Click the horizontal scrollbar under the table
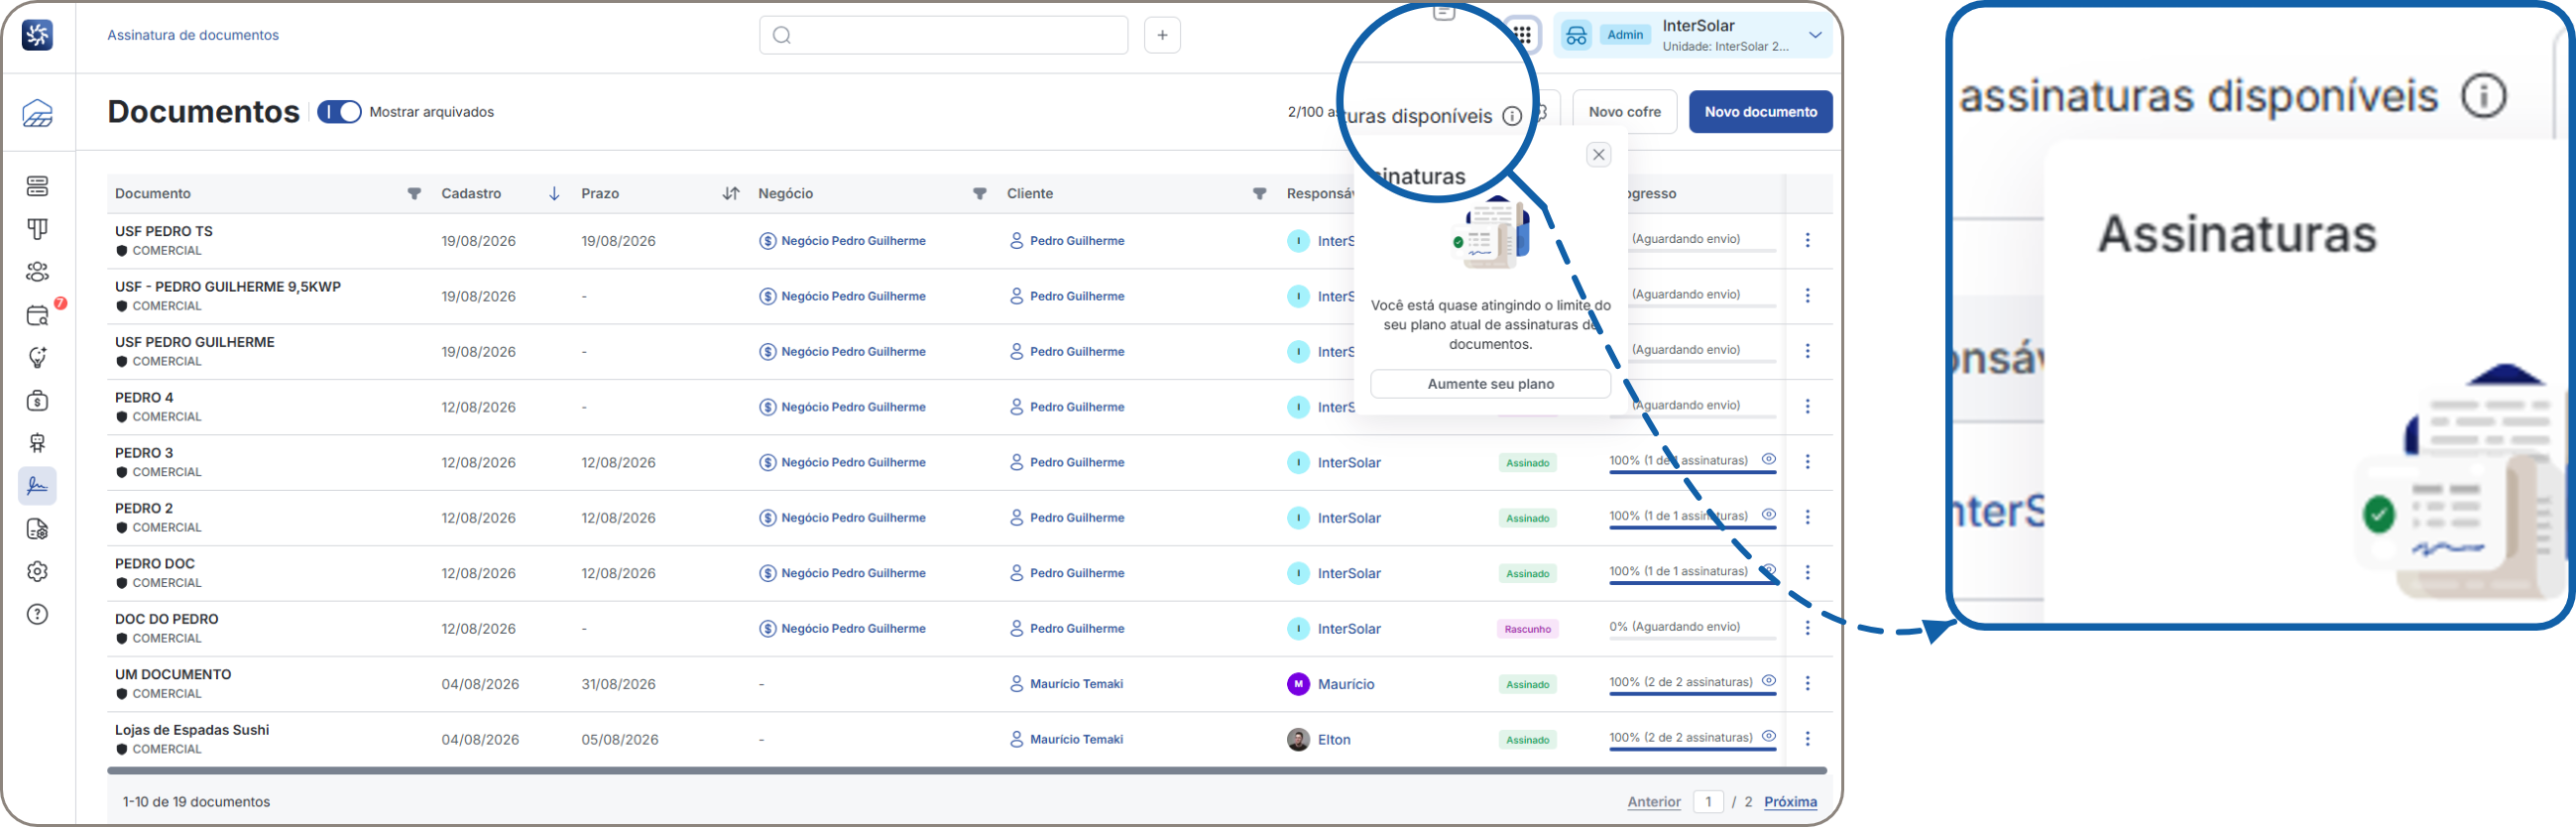The width and height of the screenshot is (2576, 827). pyautogui.click(x=966, y=771)
